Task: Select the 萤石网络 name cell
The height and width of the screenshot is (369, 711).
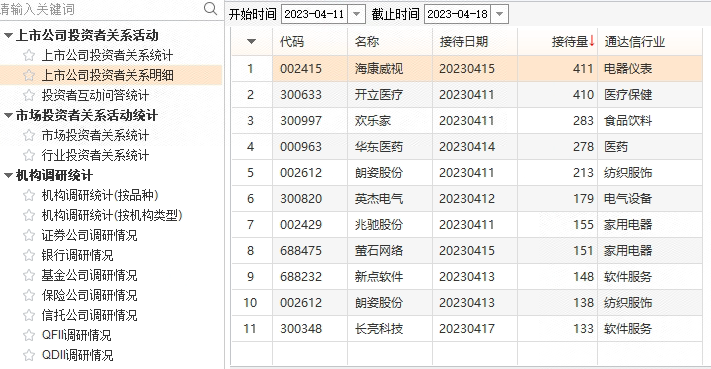Action: 390,250
